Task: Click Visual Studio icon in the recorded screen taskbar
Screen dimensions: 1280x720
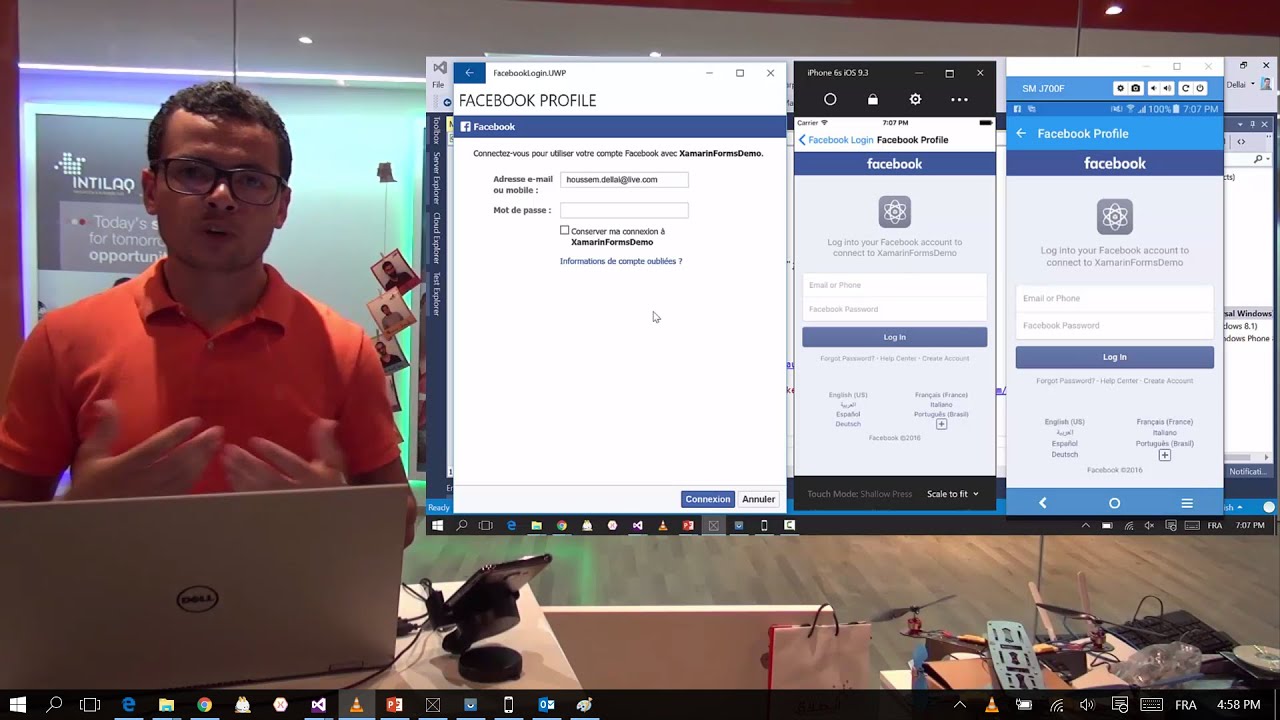Action: point(637,525)
